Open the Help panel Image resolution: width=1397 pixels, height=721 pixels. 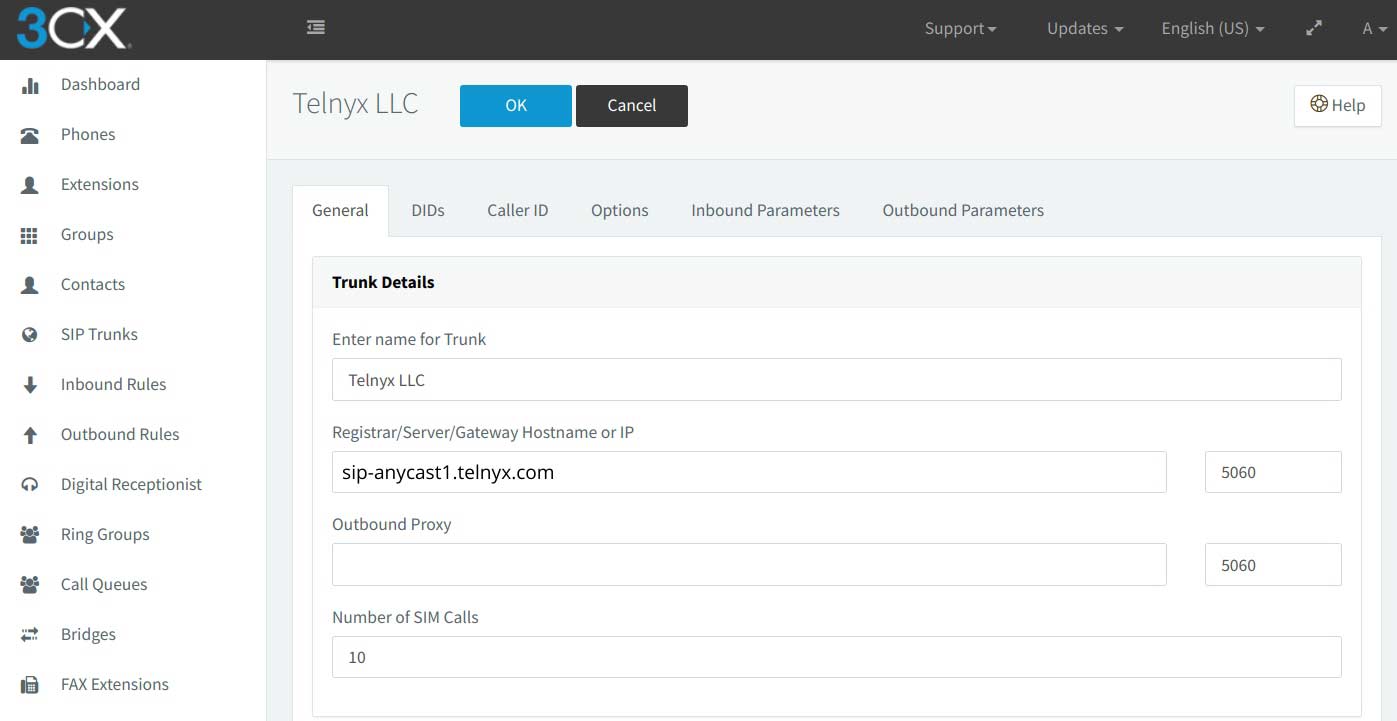tap(1337, 104)
